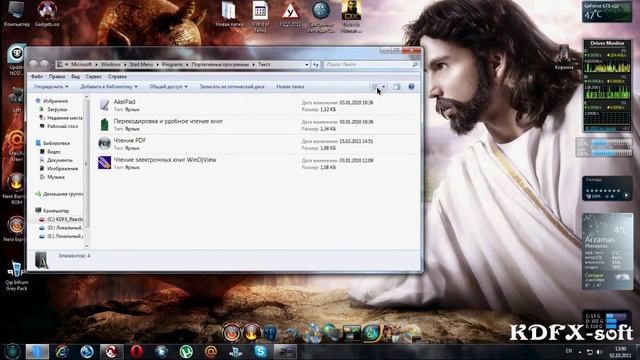
Task: Select the WinDjView shortcut icon
Action: (x=104, y=162)
